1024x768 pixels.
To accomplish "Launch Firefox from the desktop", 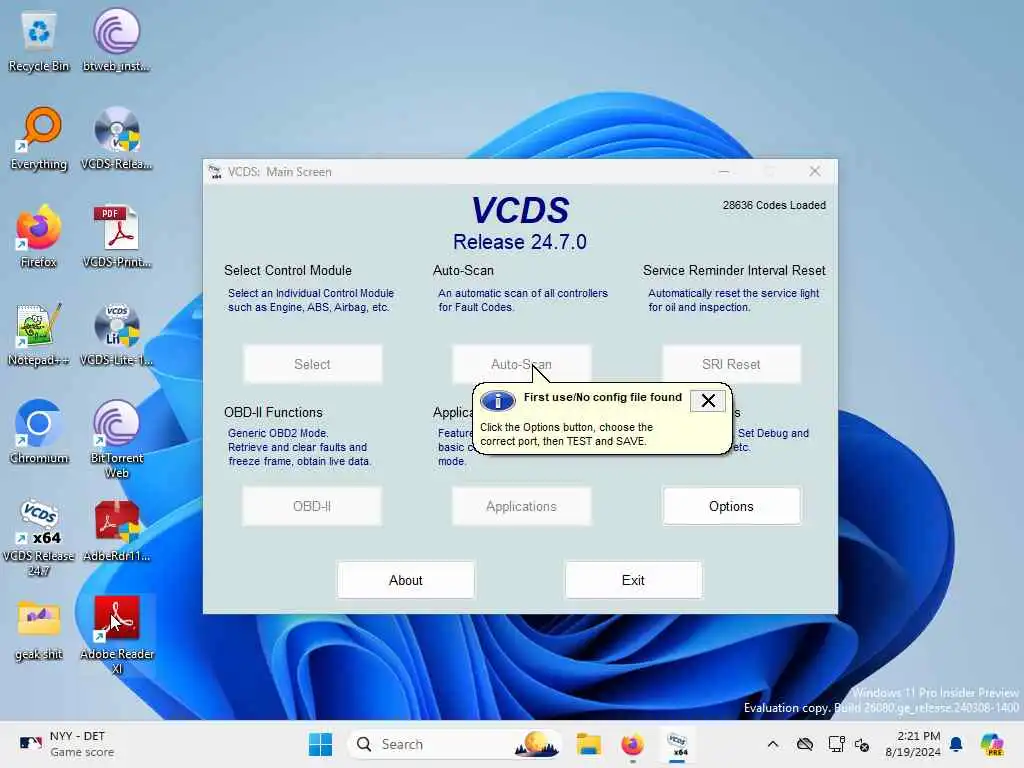I will click(x=39, y=236).
